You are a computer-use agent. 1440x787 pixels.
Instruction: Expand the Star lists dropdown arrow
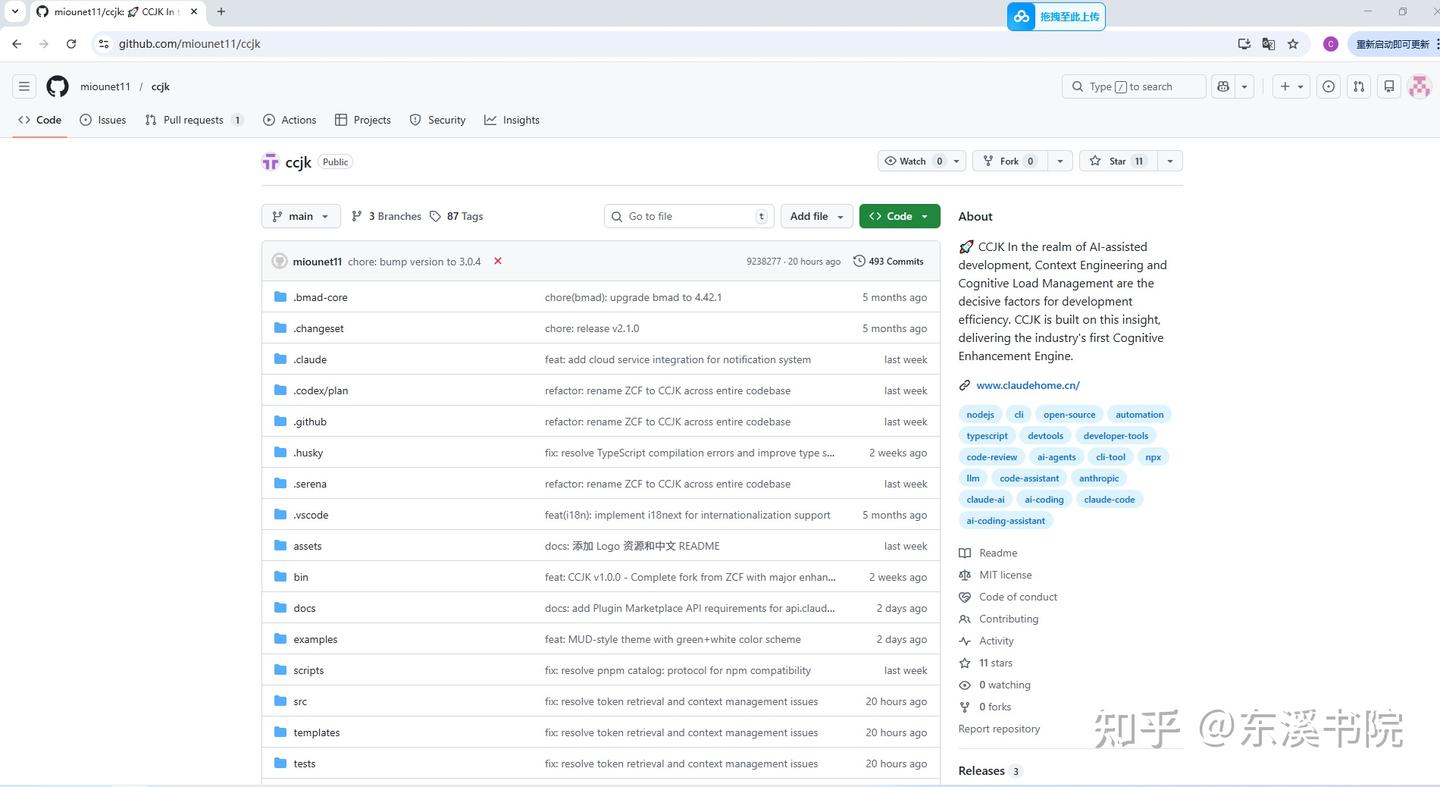[x=1169, y=161]
